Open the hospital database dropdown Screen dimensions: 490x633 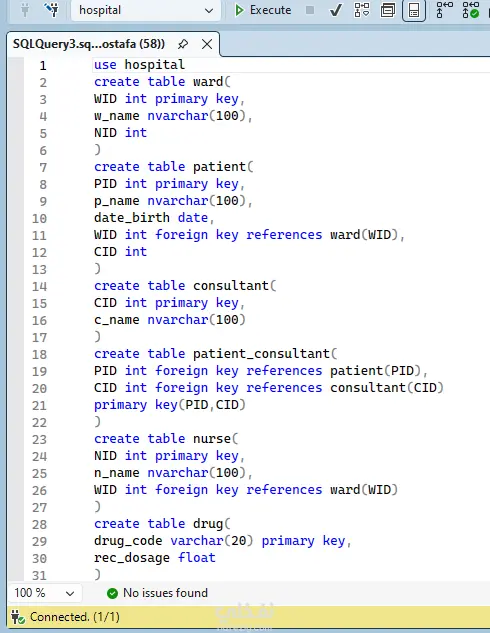point(146,10)
